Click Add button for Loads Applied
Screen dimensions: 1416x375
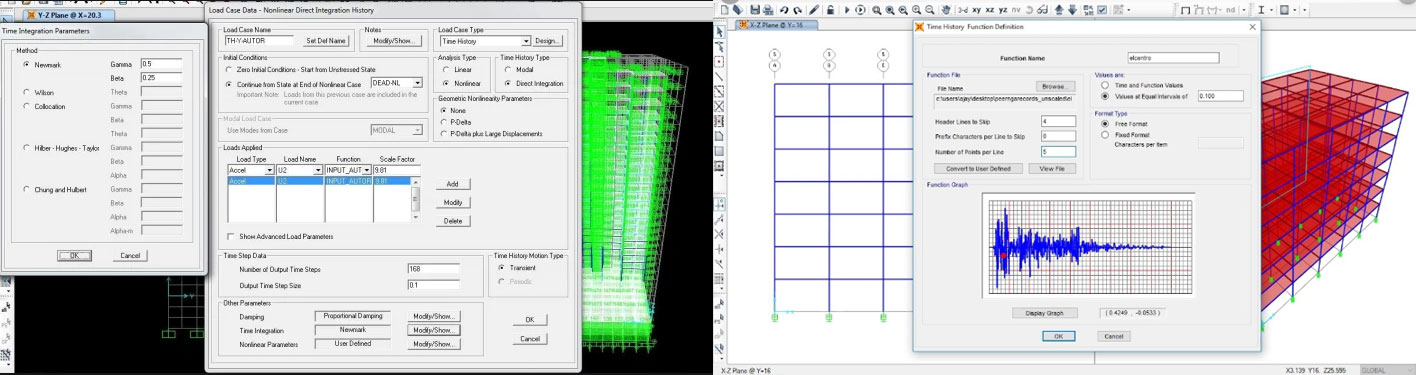(x=452, y=184)
